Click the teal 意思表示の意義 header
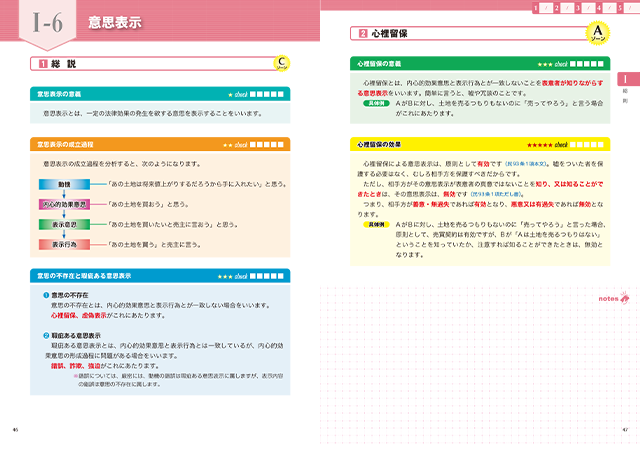640x452 pixels. [x=160, y=94]
